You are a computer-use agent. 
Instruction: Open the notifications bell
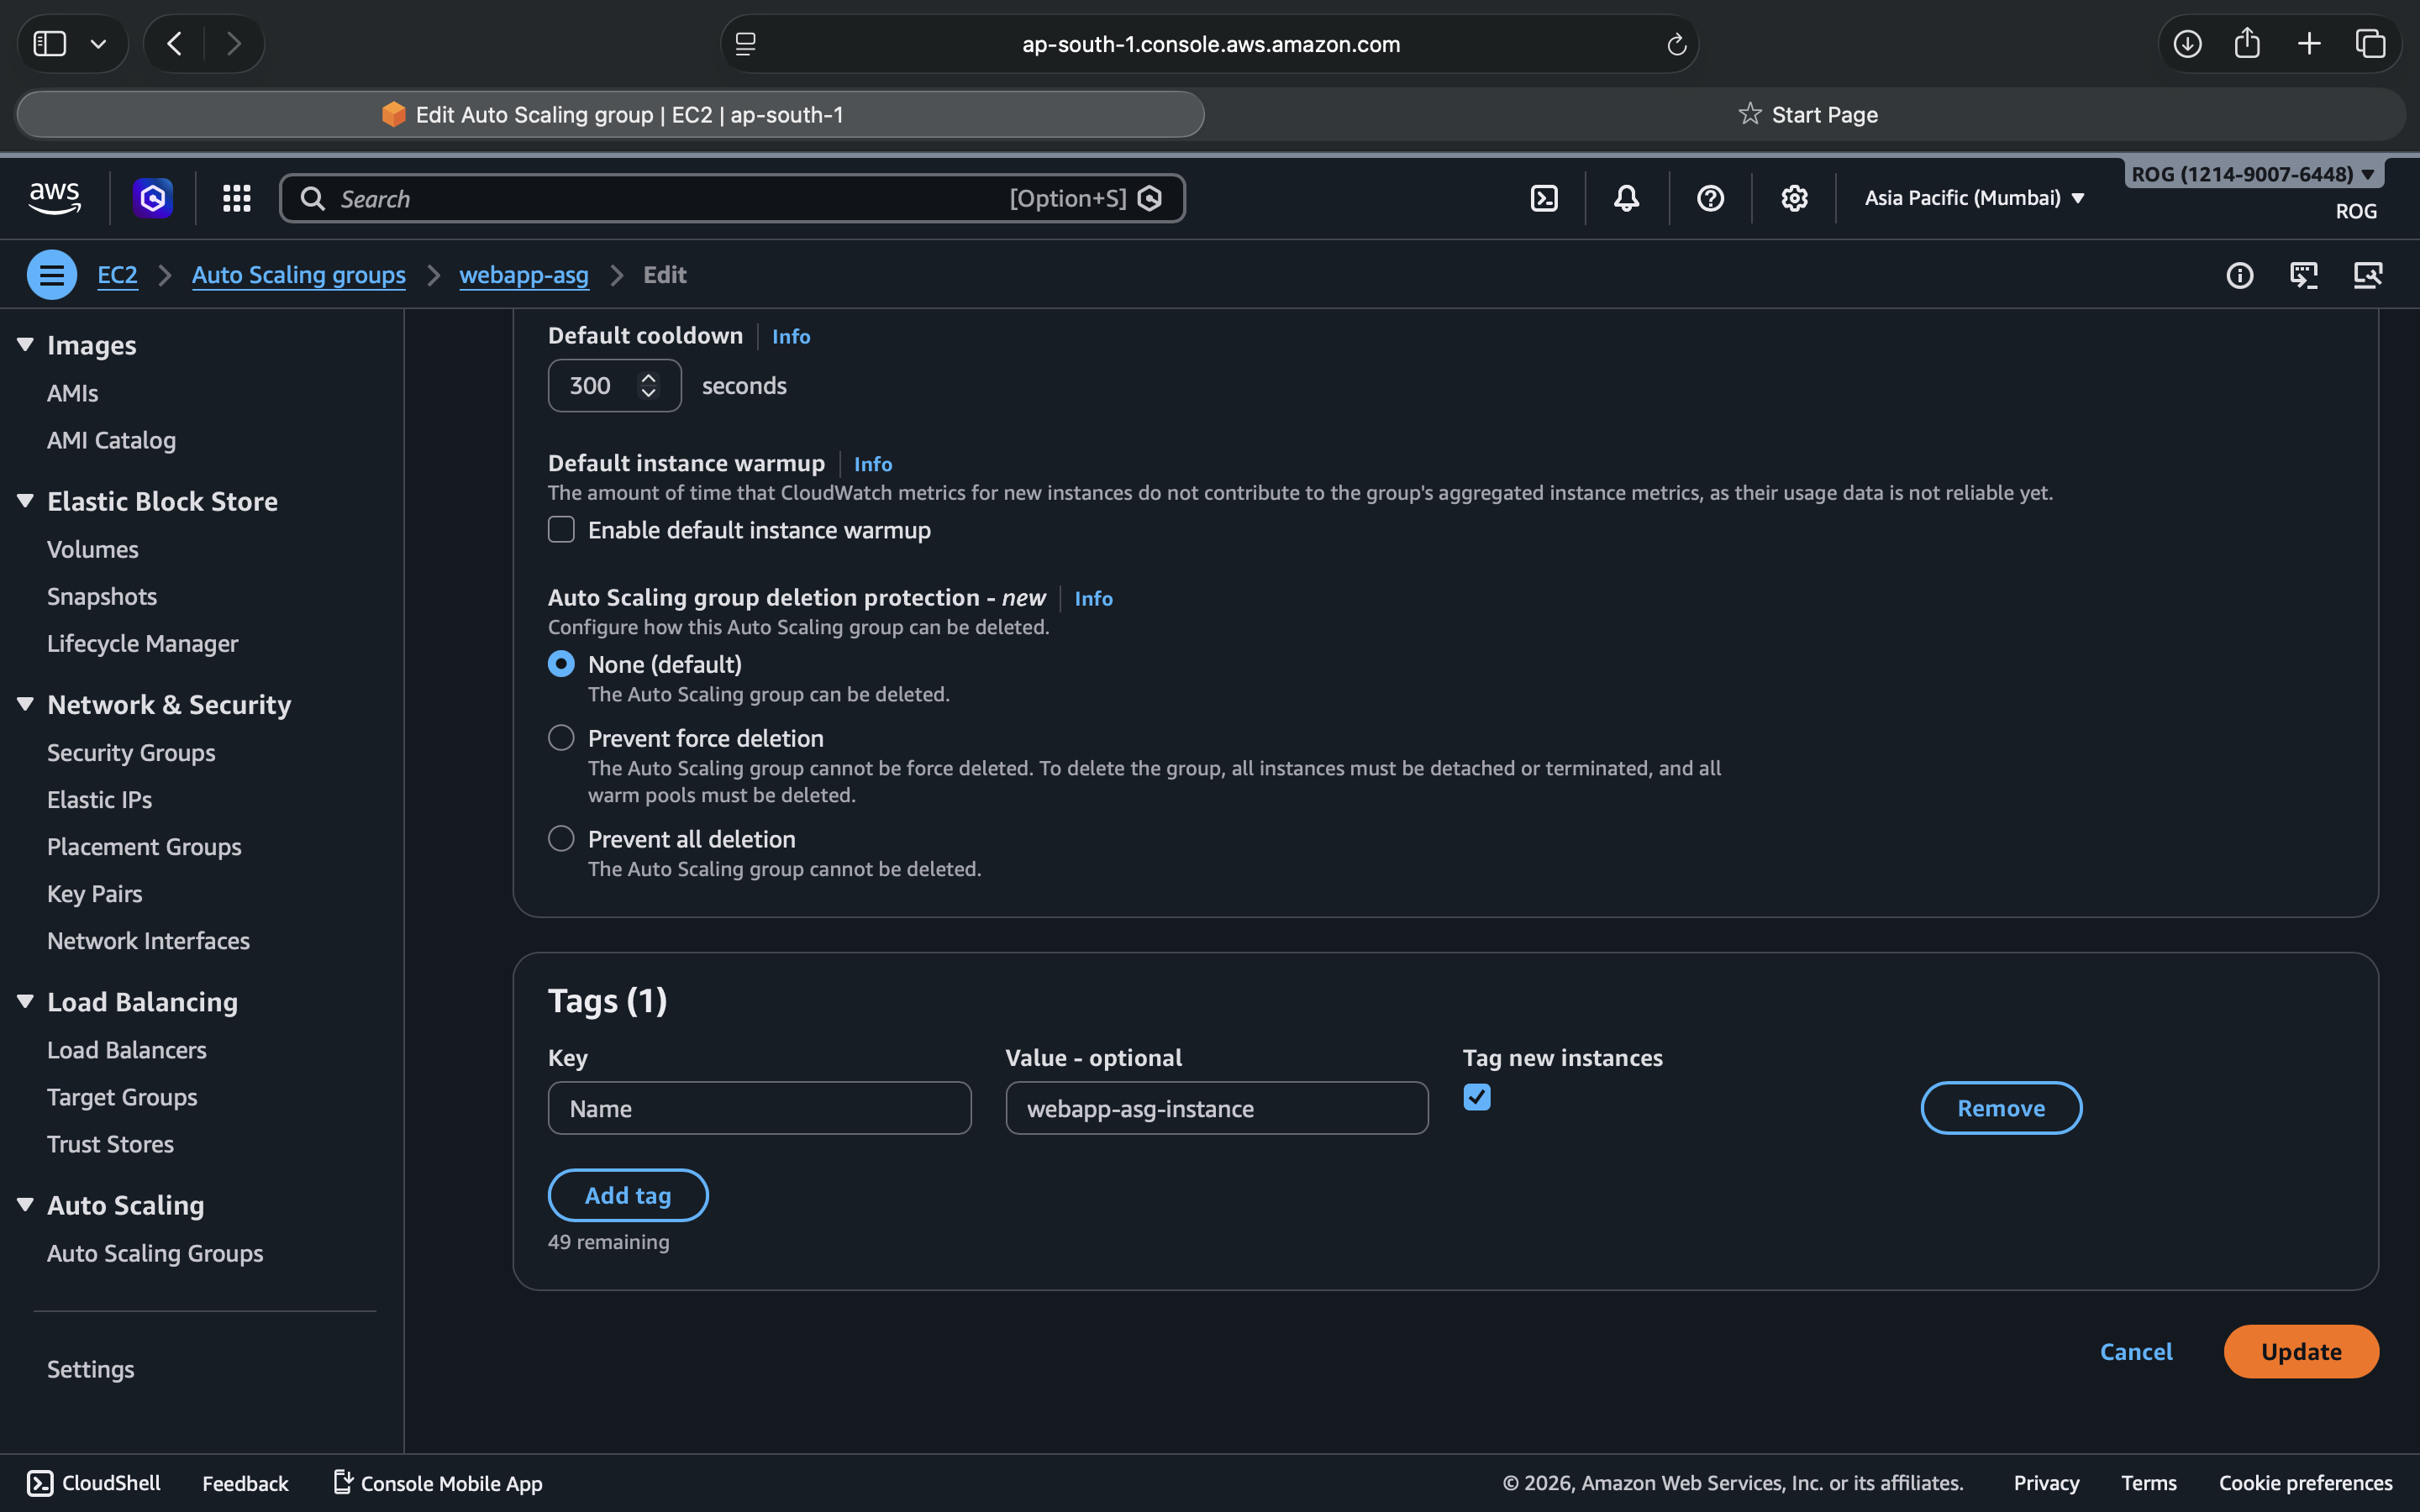[x=1626, y=198]
